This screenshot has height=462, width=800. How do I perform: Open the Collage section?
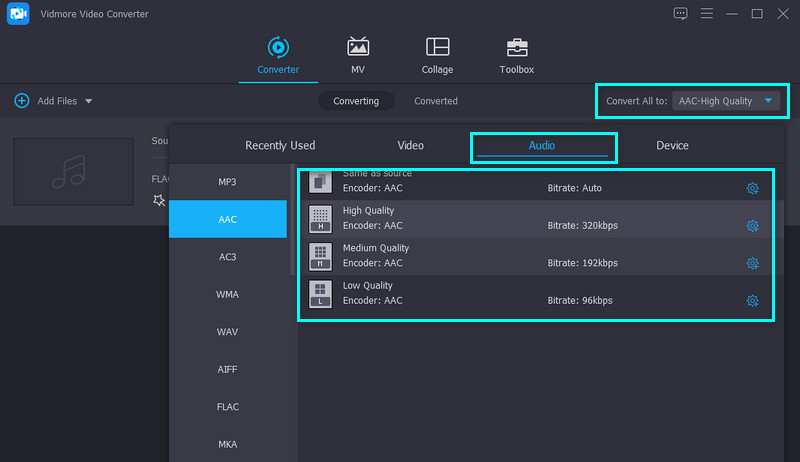(x=437, y=56)
